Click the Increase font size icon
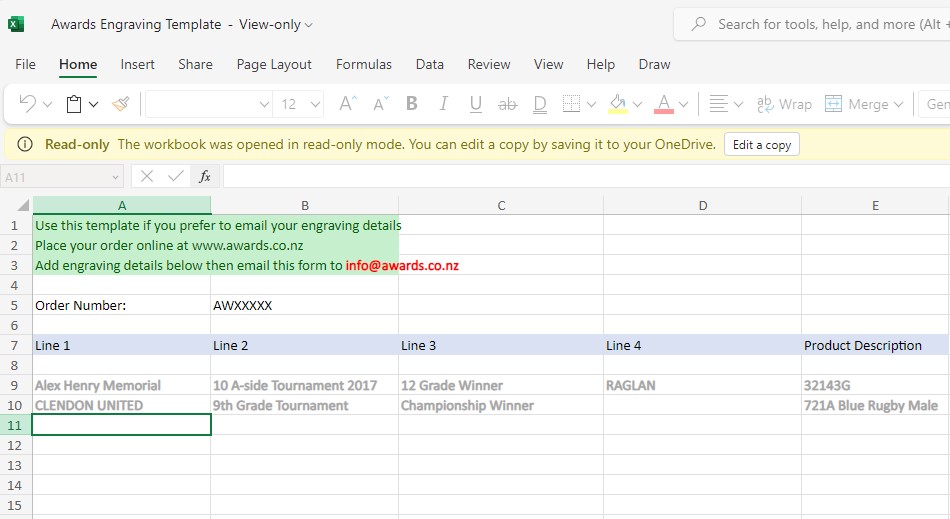Image resolution: width=950 pixels, height=519 pixels. tap(347, 104)
